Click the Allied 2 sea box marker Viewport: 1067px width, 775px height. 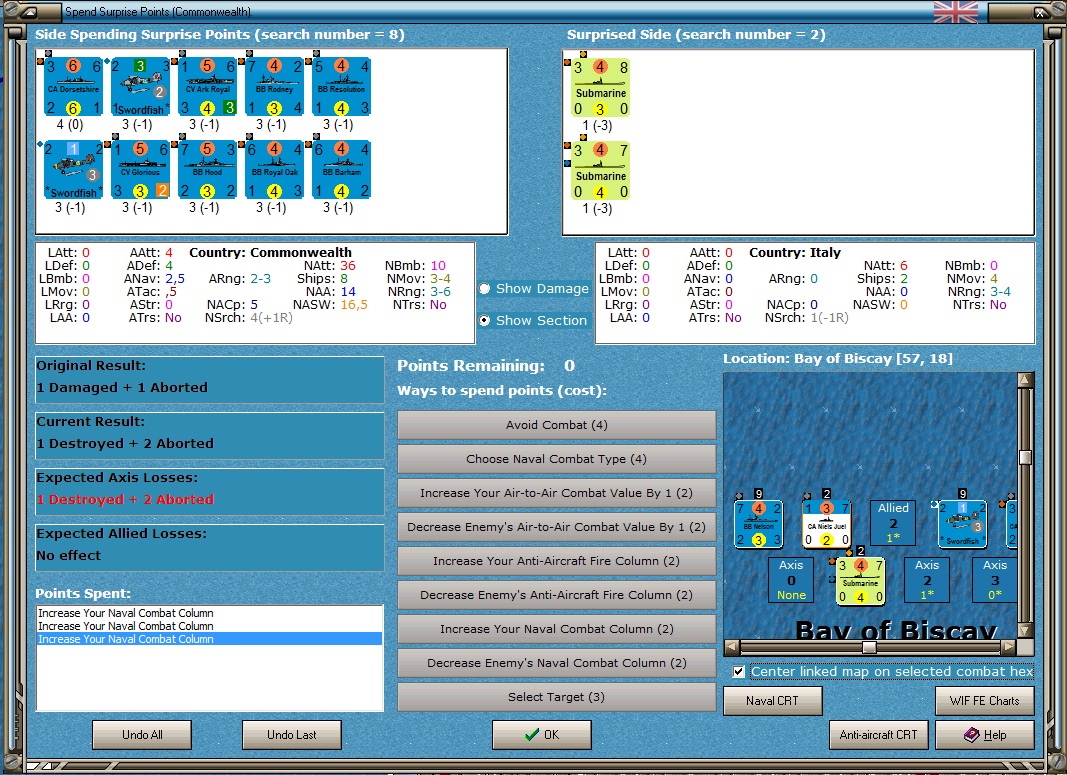pos(893,523)
